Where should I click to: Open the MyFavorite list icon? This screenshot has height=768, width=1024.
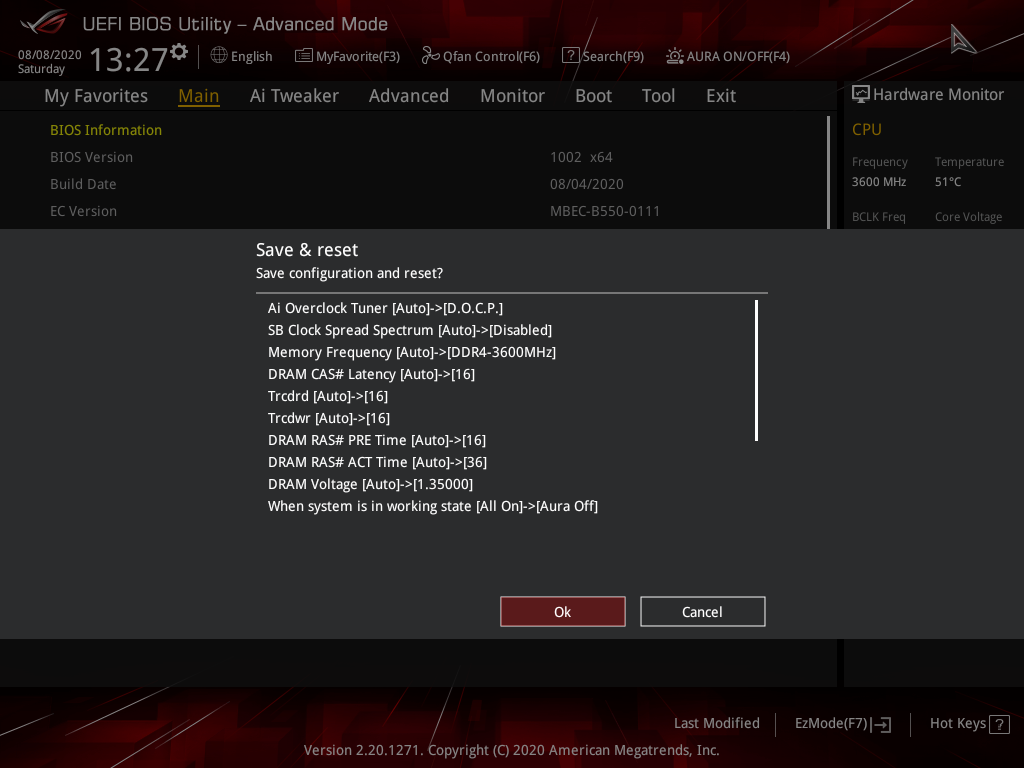(x=304, y=56)
